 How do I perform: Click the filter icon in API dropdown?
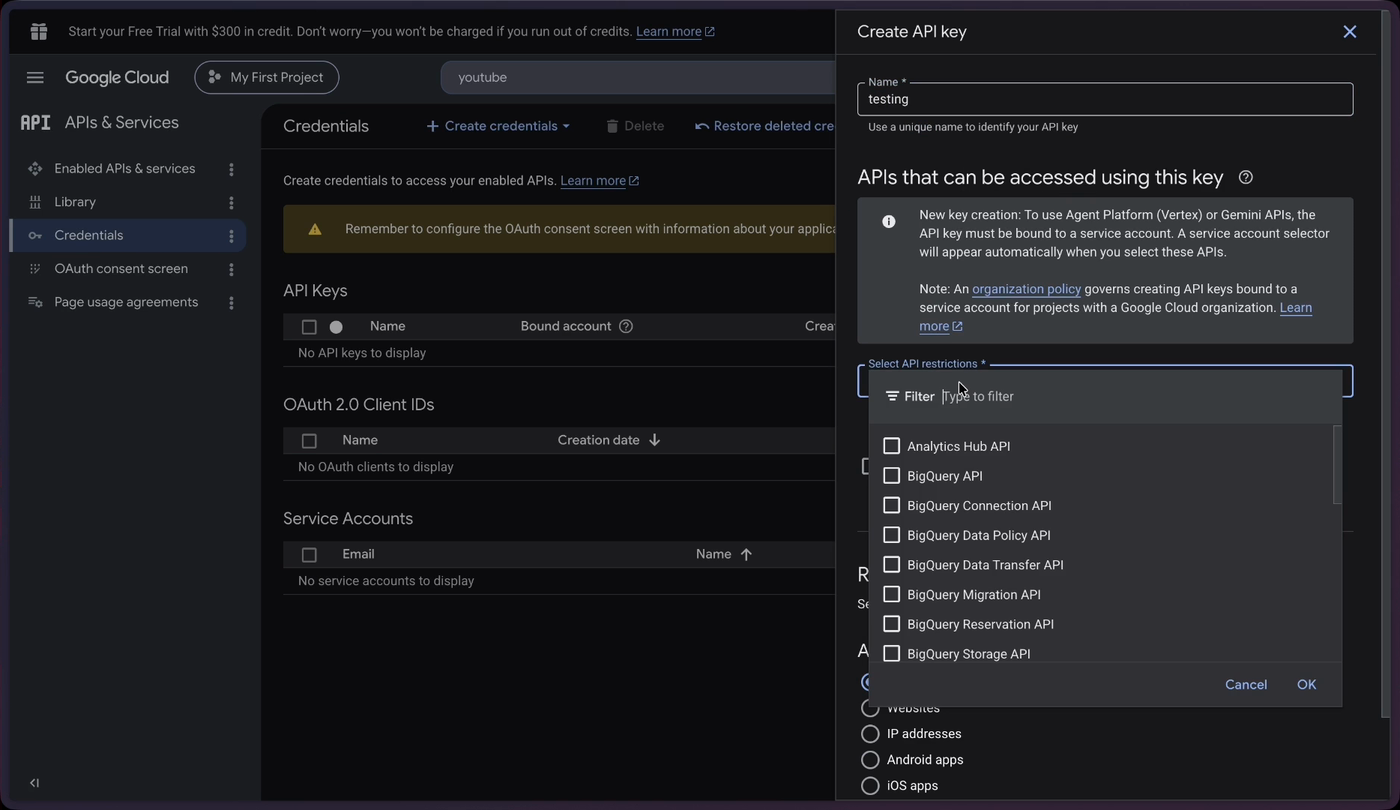(892, 396)
